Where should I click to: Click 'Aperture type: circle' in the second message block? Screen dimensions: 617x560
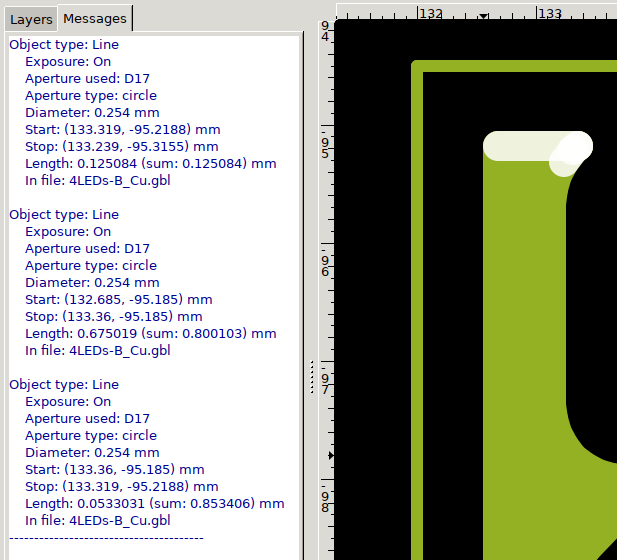pyautogui.click(x=91, y=266)
